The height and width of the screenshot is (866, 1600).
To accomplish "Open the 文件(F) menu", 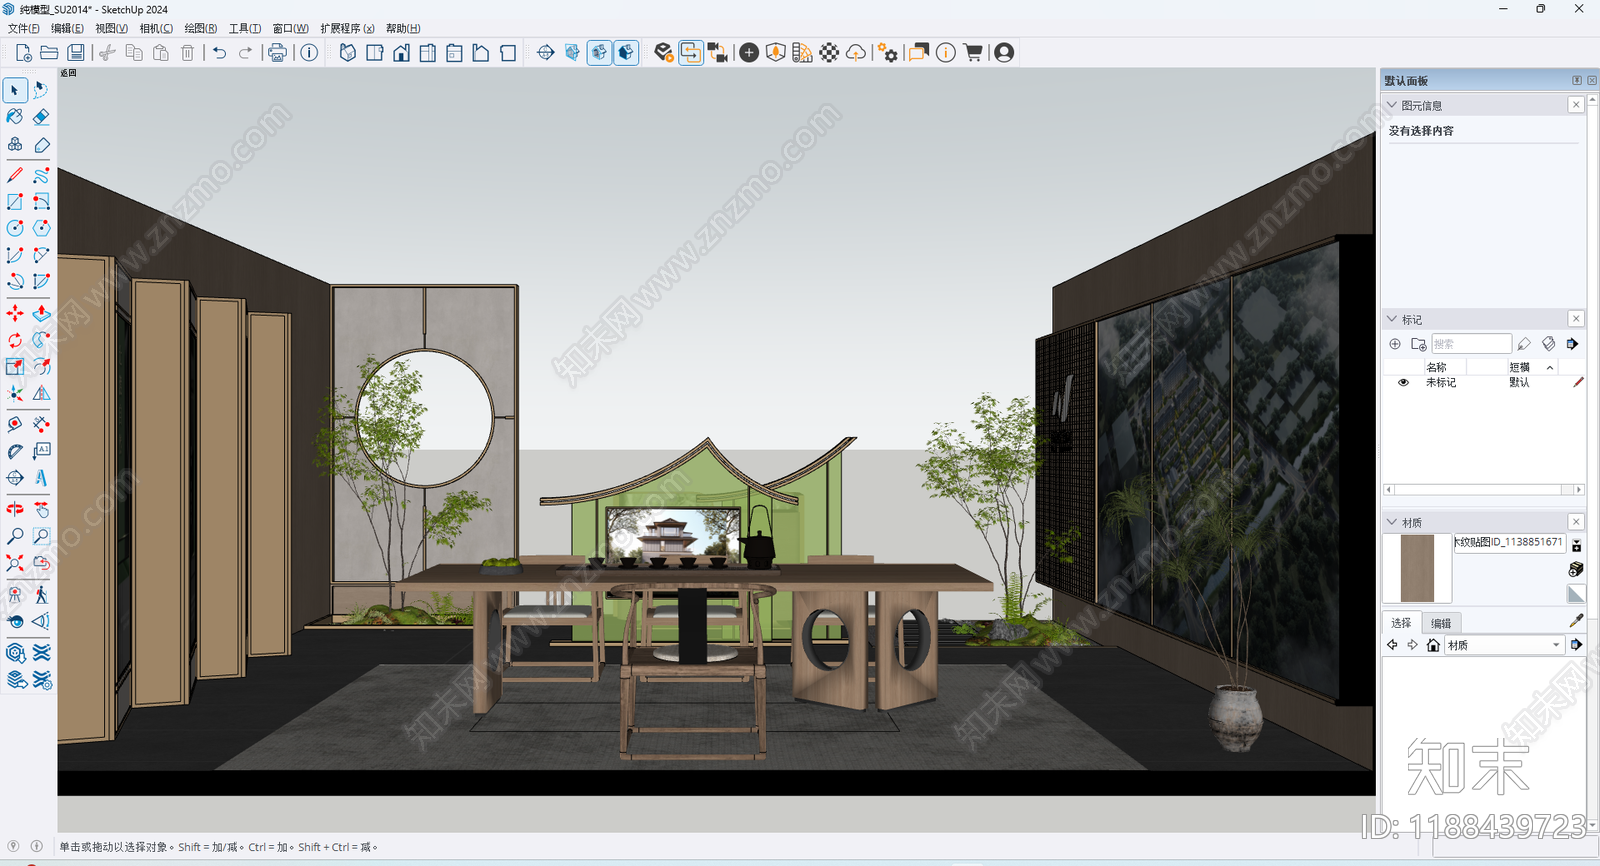I will click(x=24, y=29).
